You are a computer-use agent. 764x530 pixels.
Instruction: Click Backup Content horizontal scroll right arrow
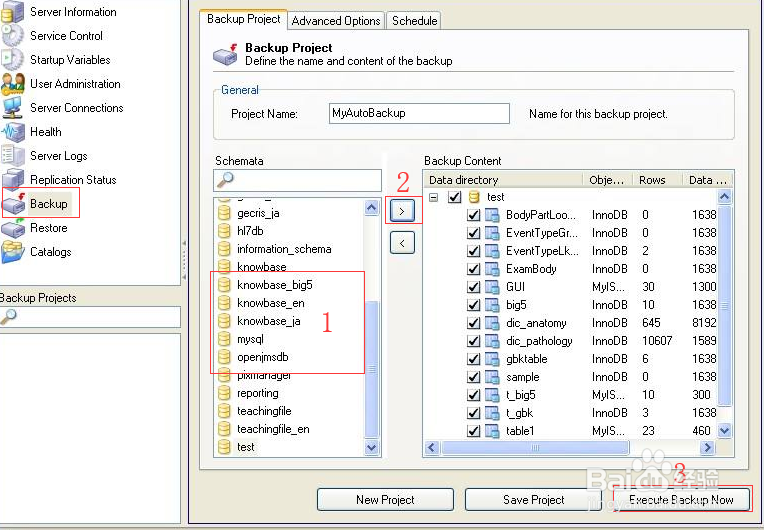tap(707, 447)
